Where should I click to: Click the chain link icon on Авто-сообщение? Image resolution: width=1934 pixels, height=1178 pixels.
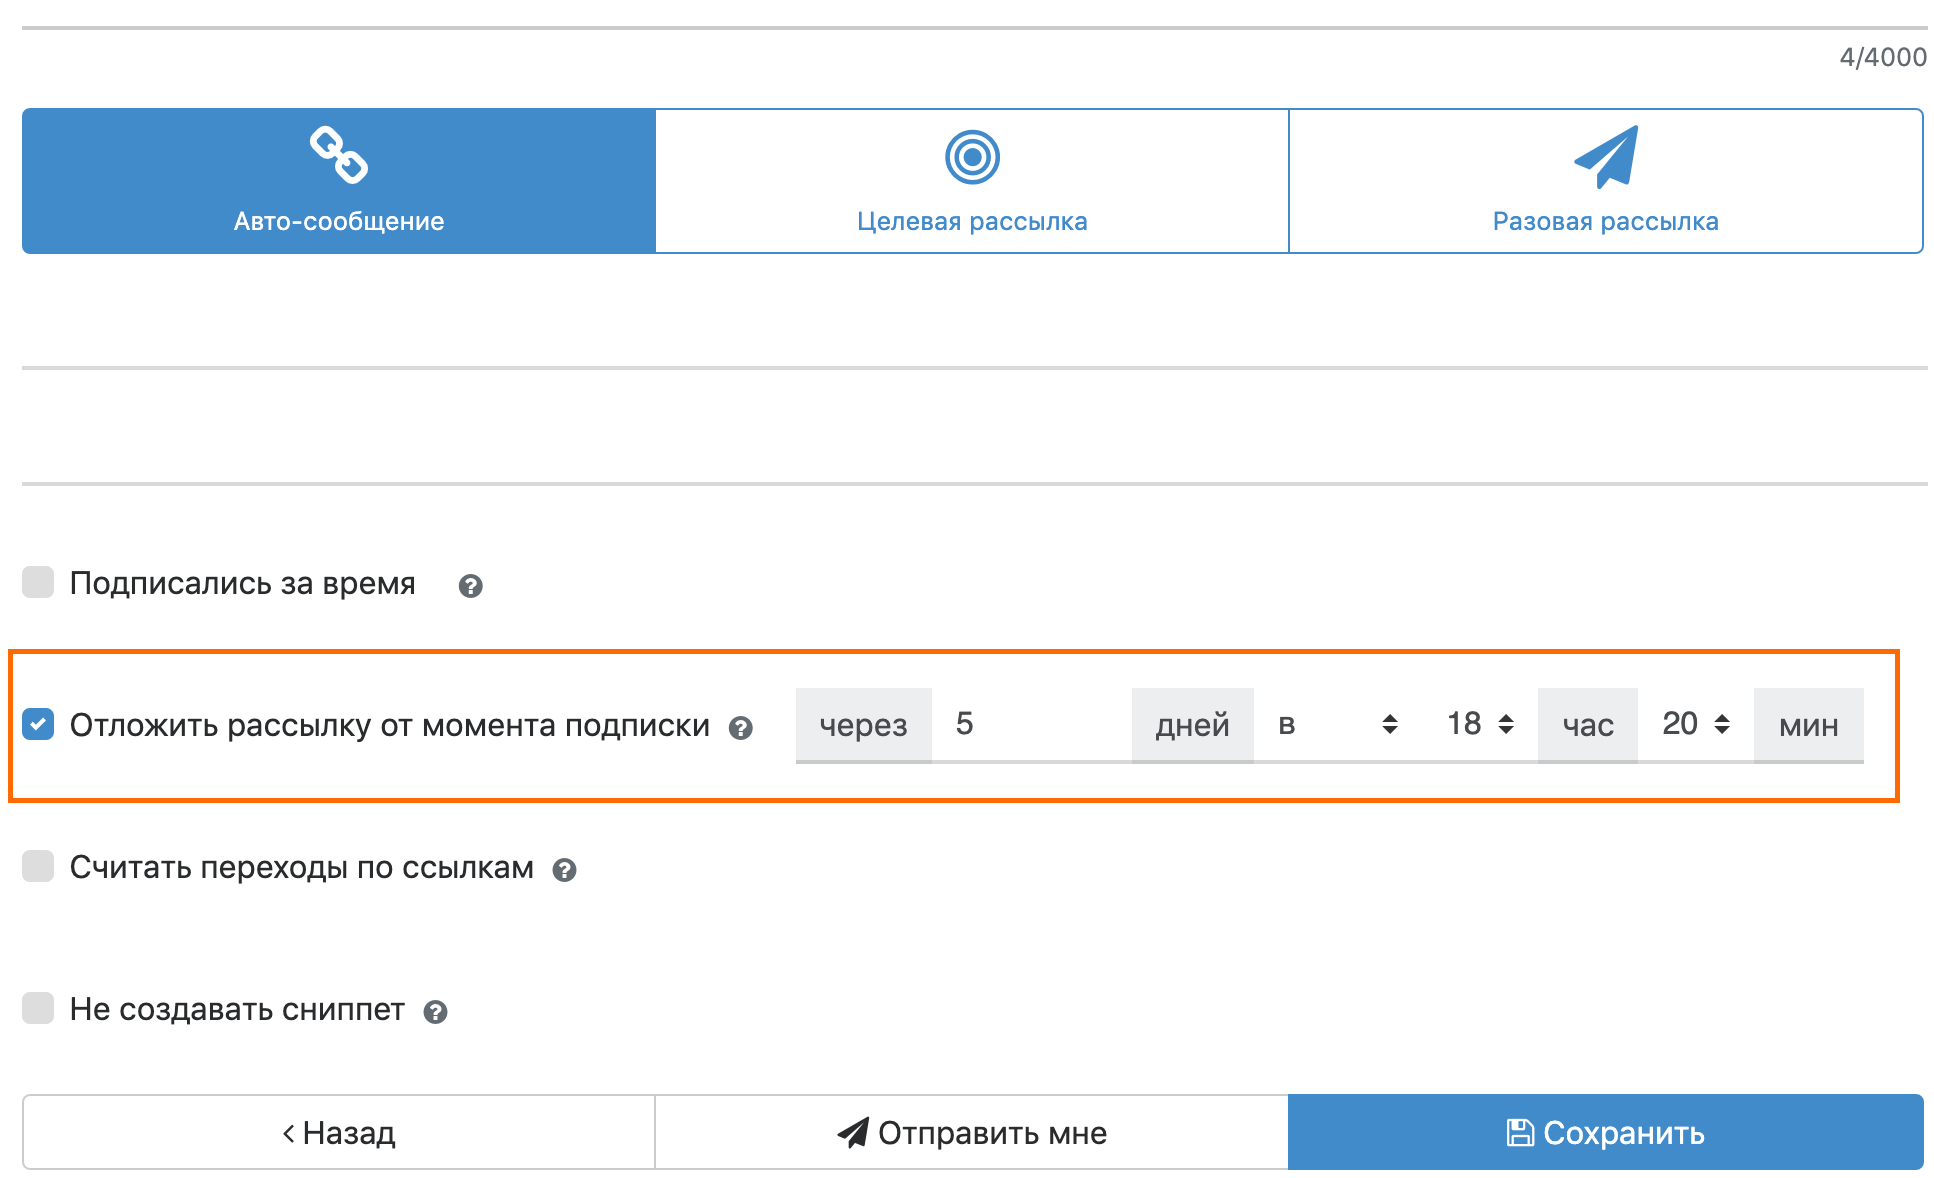[338, 155]
